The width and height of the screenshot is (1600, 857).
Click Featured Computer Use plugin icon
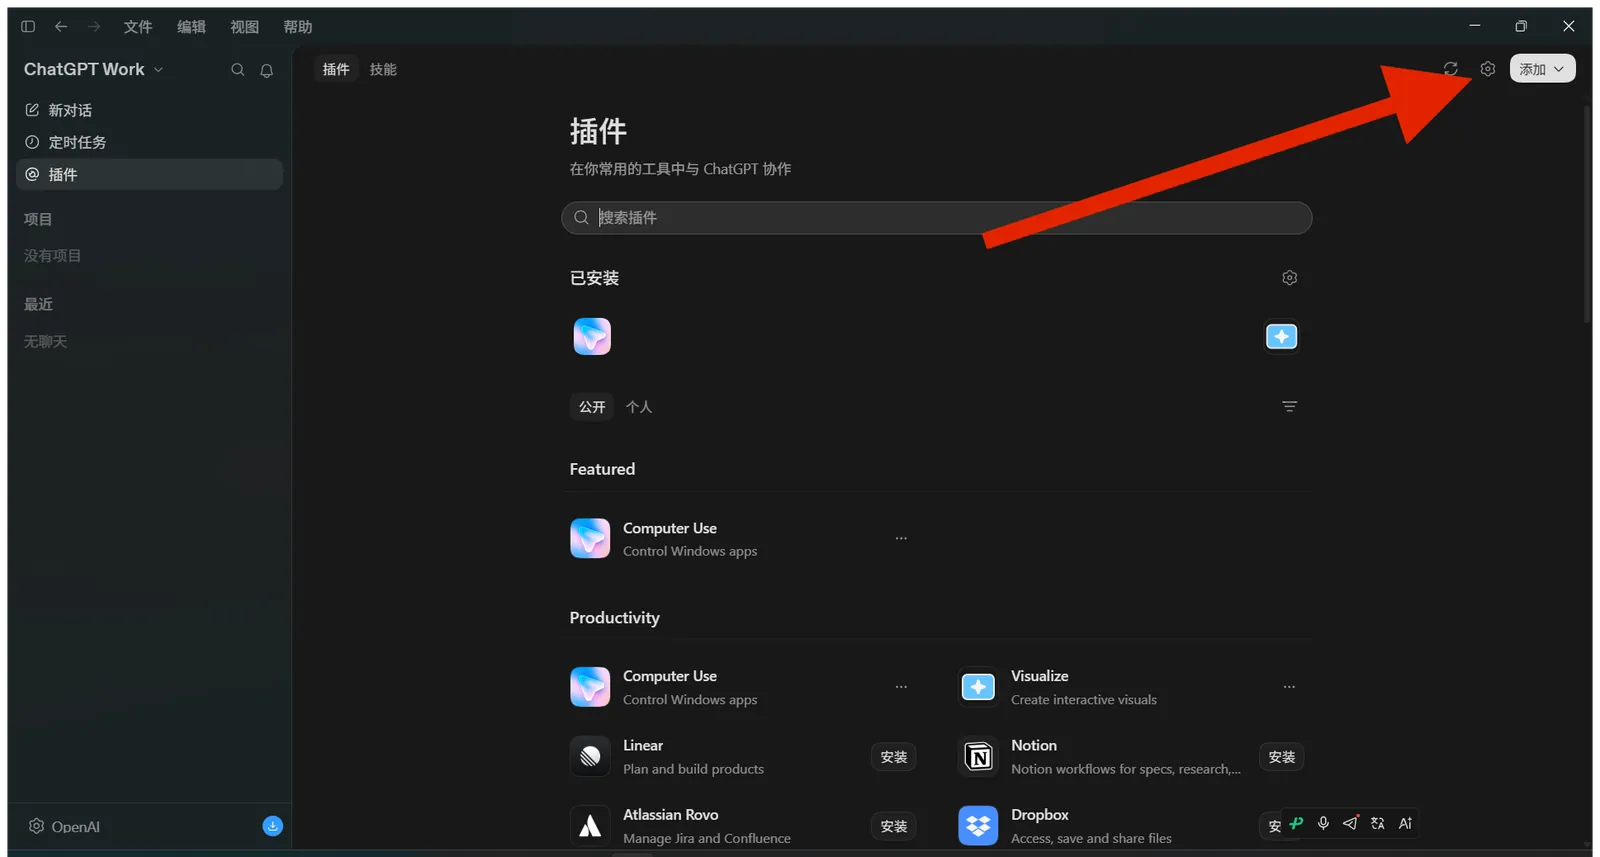coord(590,538)
